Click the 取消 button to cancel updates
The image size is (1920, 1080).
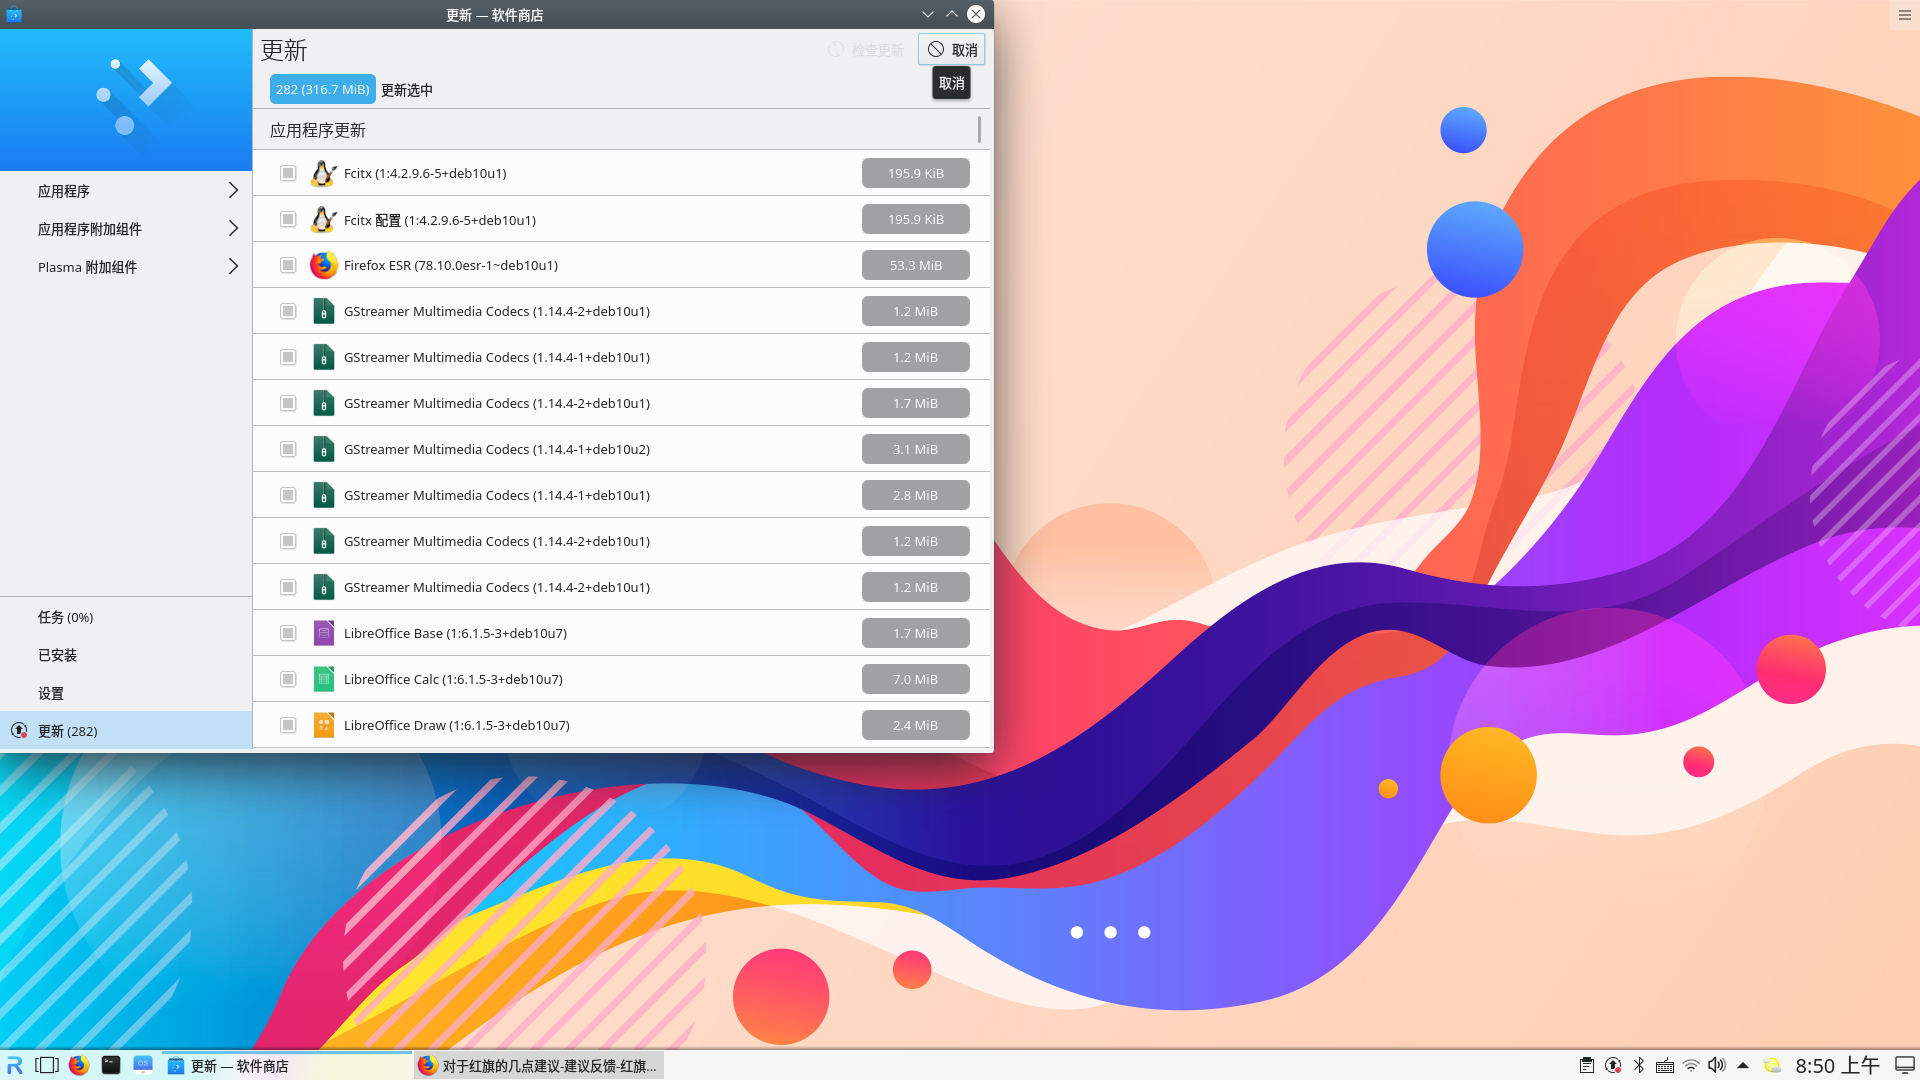pyautogui.click(x=951, y=50)
